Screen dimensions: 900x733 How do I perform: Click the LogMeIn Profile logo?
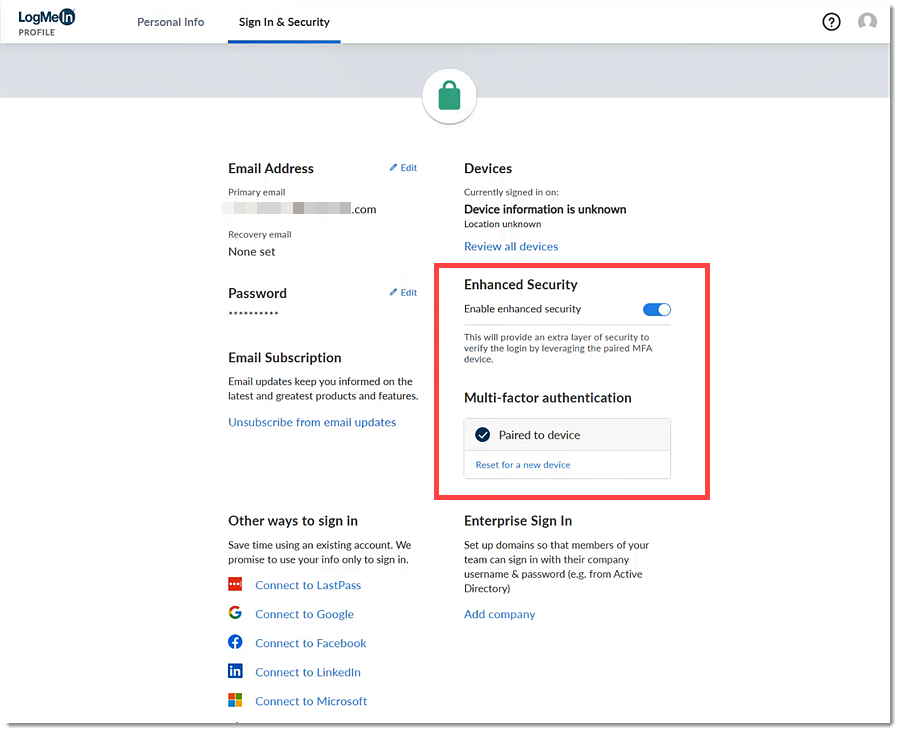coord(44,21)
